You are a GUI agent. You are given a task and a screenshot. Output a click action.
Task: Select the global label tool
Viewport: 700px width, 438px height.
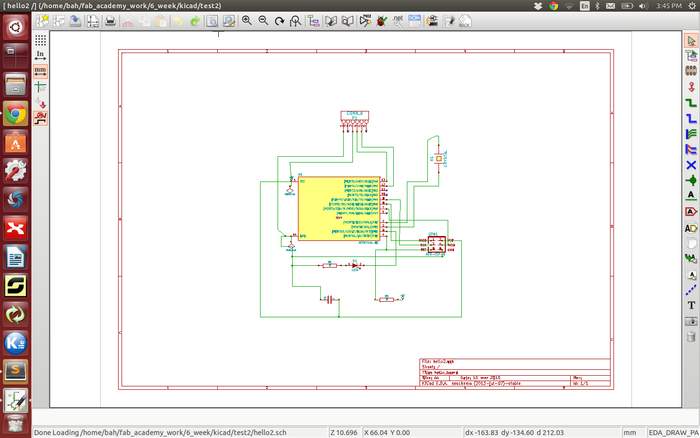691,211
